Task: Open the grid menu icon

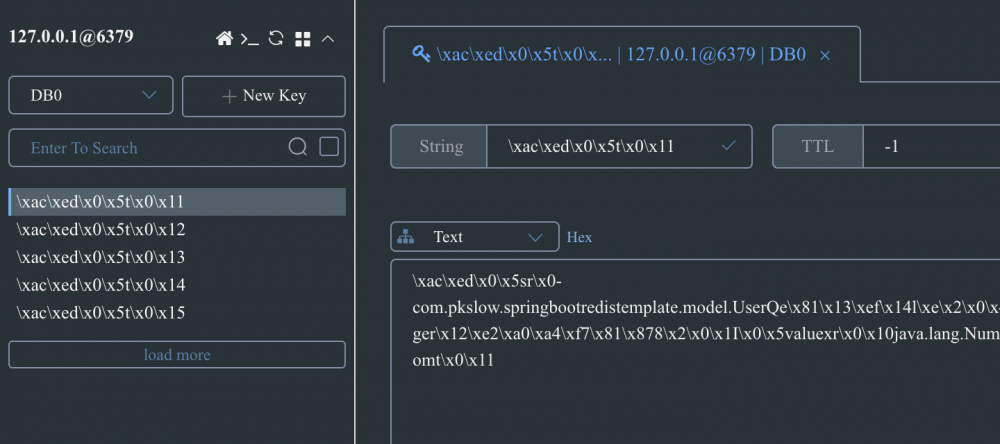Action: (302, 39)
